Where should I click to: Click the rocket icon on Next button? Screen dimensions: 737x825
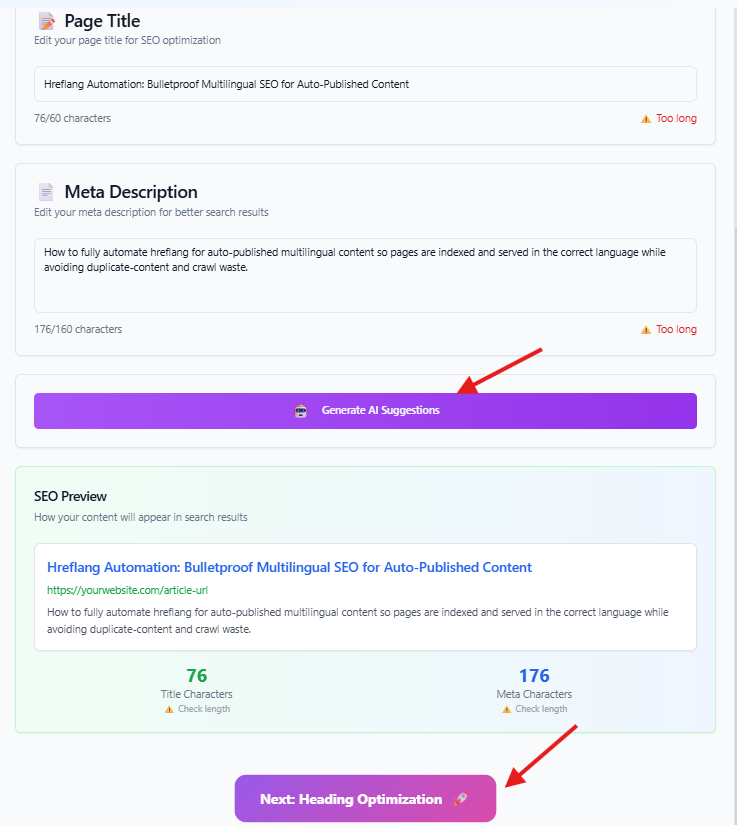click(461, 799)
